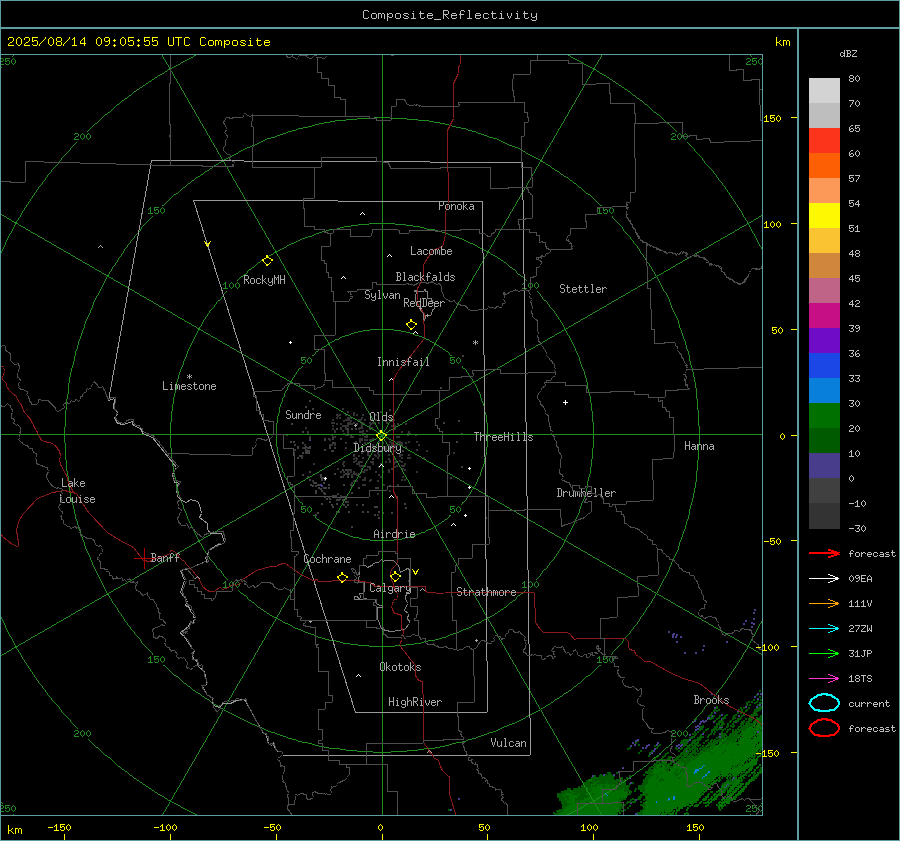Select the light gray band between 80 and 70
The image size is (900, 841).
click(x=824, y=91)
